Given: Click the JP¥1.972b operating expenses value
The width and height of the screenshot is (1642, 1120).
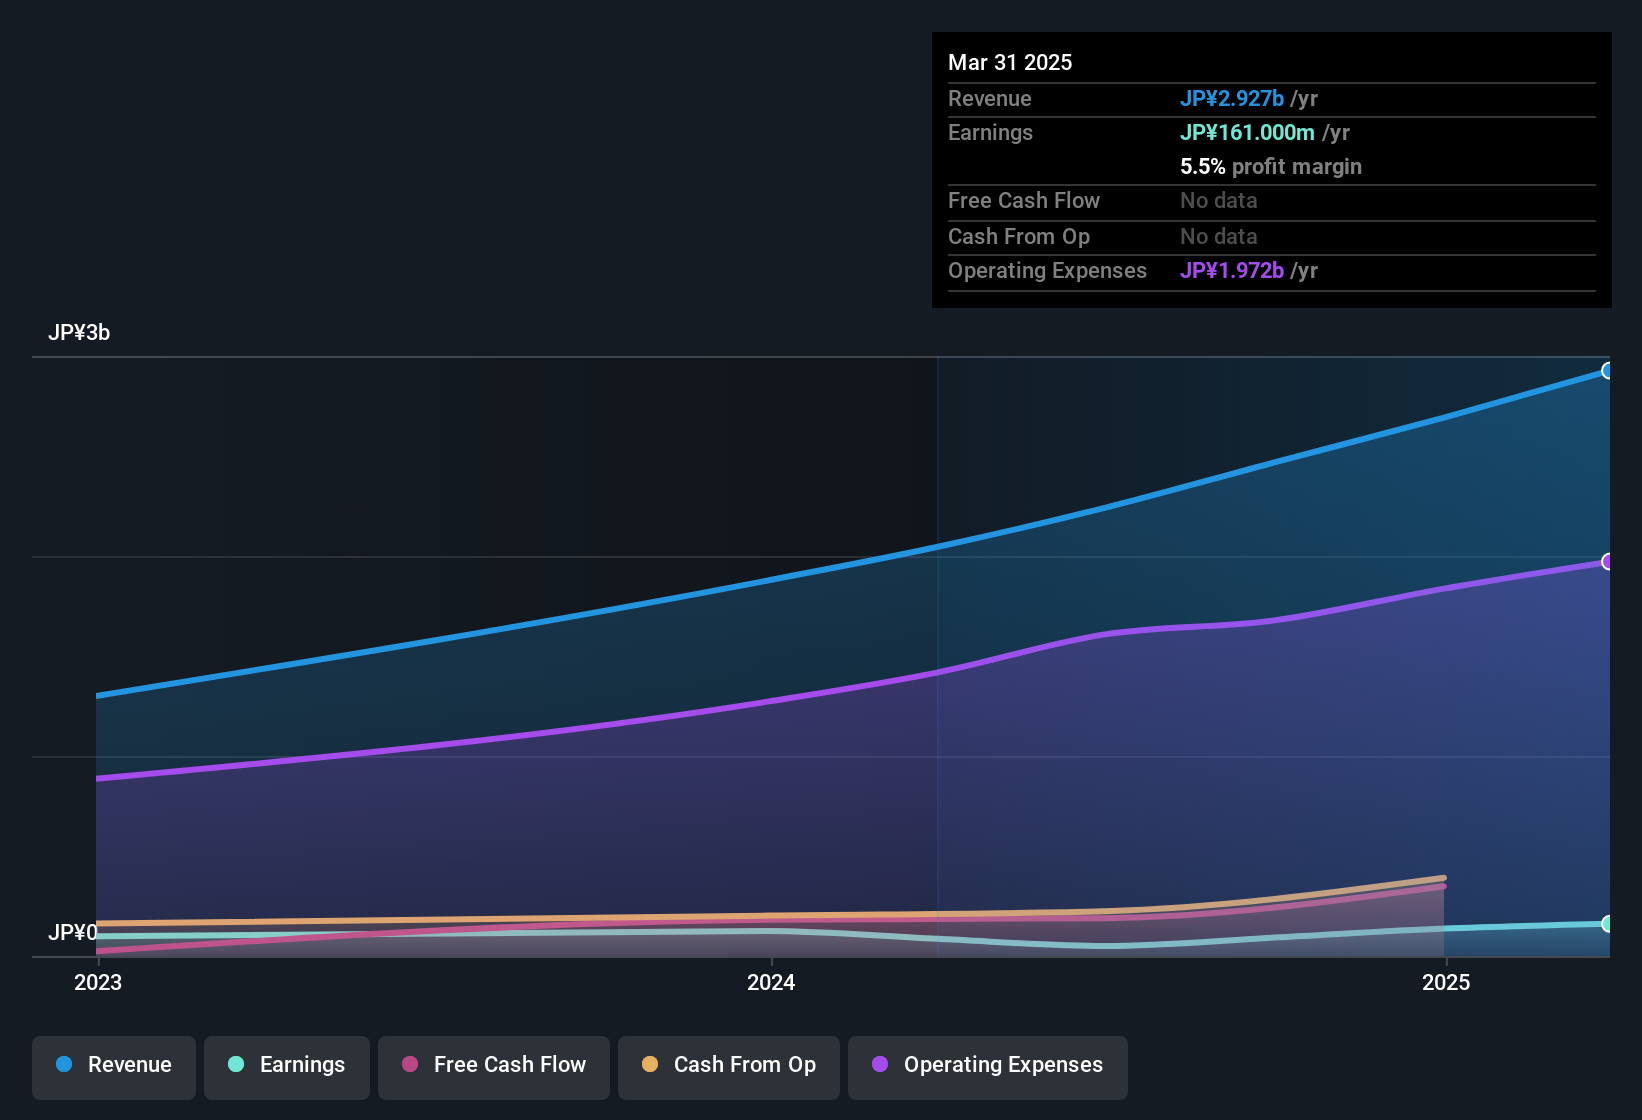Looking at the screenshot, I should pyautogui.click(x=1232, y=270).
